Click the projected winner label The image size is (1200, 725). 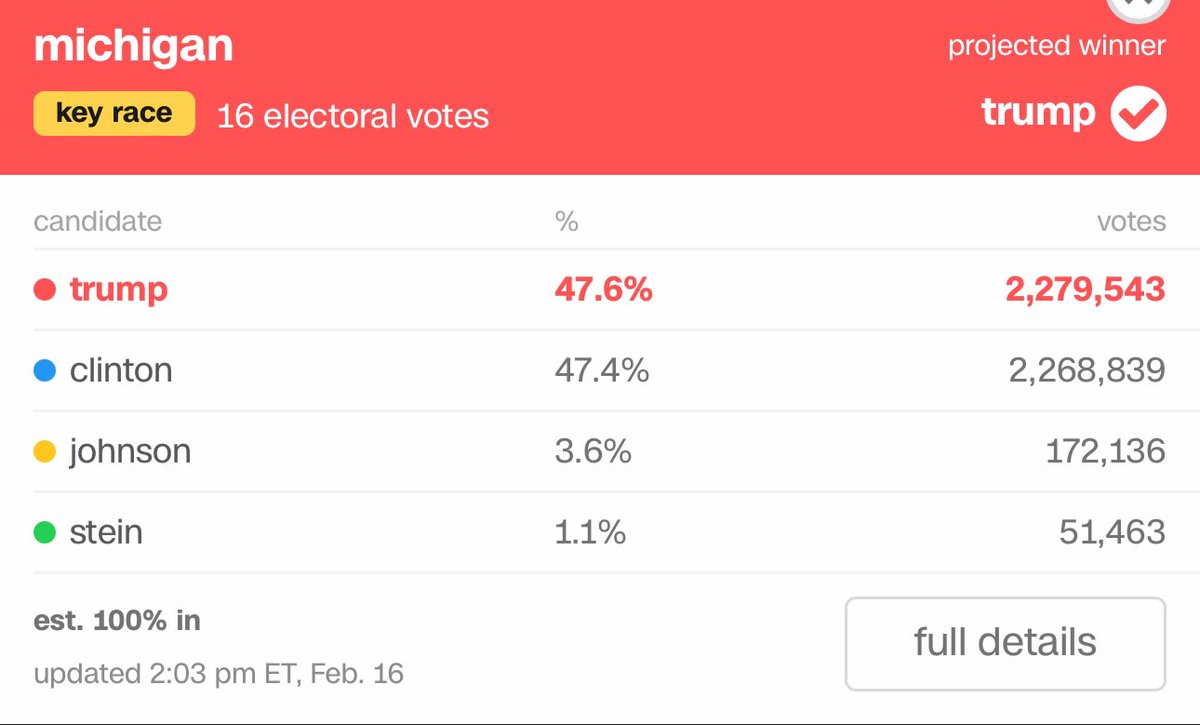(1057, 46)
